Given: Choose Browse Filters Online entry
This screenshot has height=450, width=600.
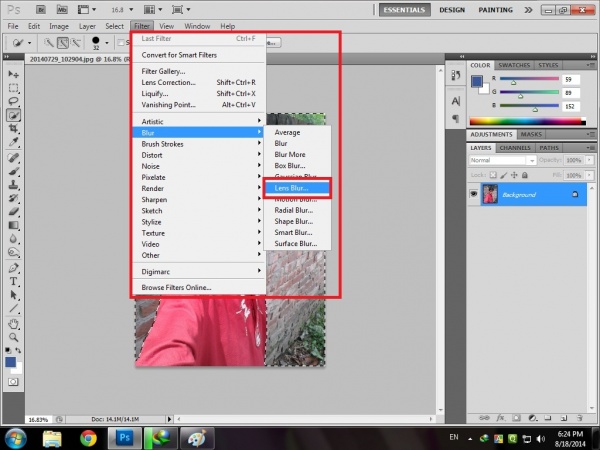Looking at the screenshot, I should click(176, 287).
